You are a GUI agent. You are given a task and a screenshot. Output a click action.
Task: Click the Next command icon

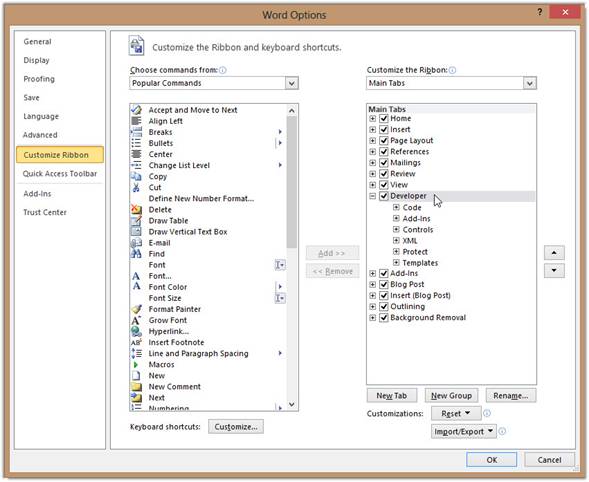[x=136, y=397]
